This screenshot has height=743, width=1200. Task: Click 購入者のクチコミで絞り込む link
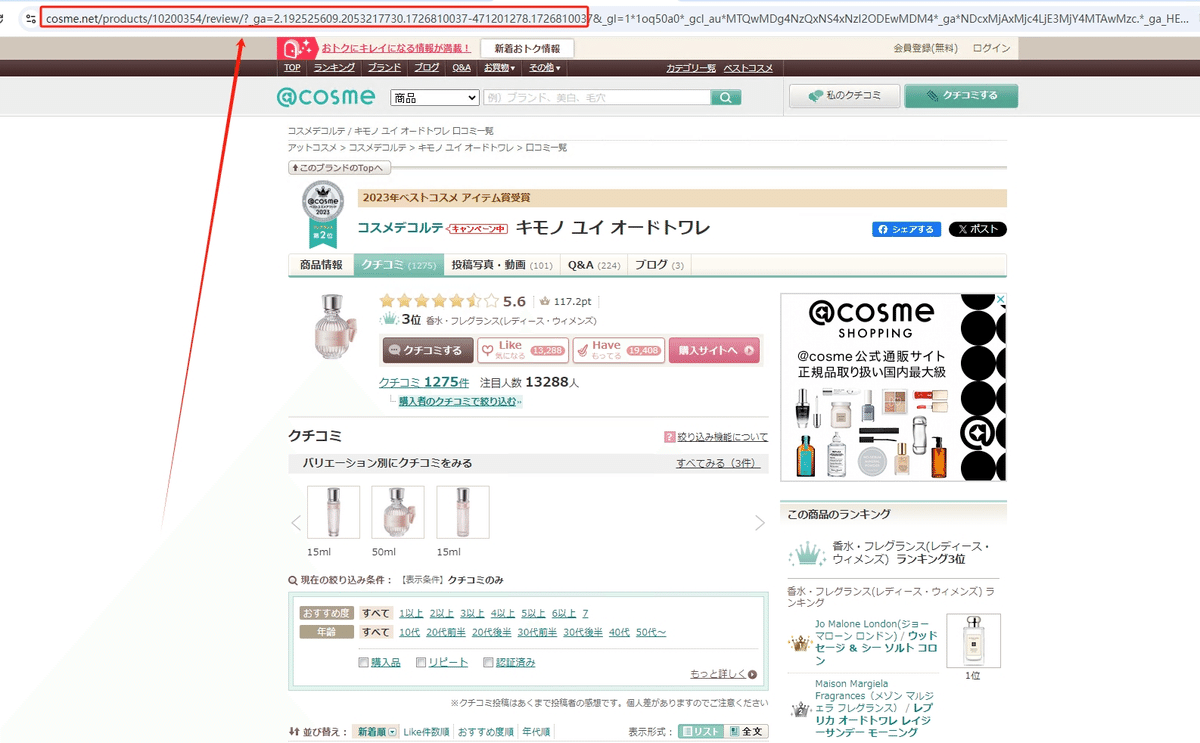pyautogui.click(x=460, y=401)
